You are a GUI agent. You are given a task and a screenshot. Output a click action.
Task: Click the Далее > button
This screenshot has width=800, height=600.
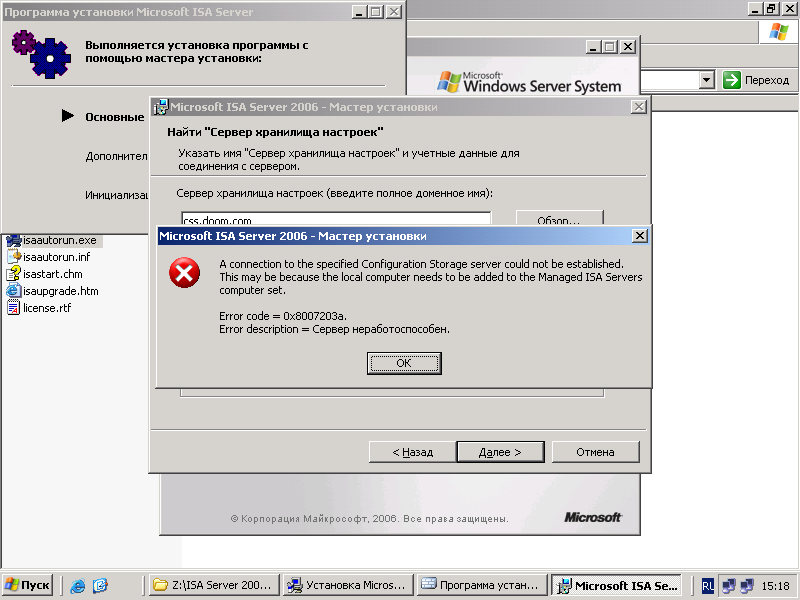point(500,452)
